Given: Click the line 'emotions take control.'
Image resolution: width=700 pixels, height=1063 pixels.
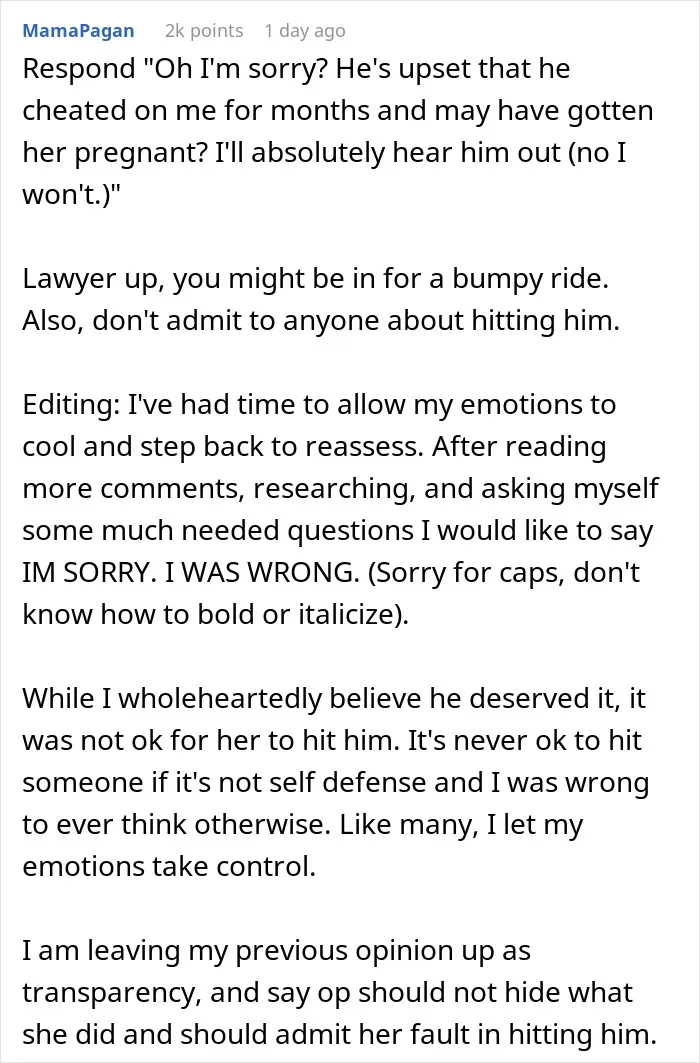Looking at the screenshot, I should click(x=169, y=867).
